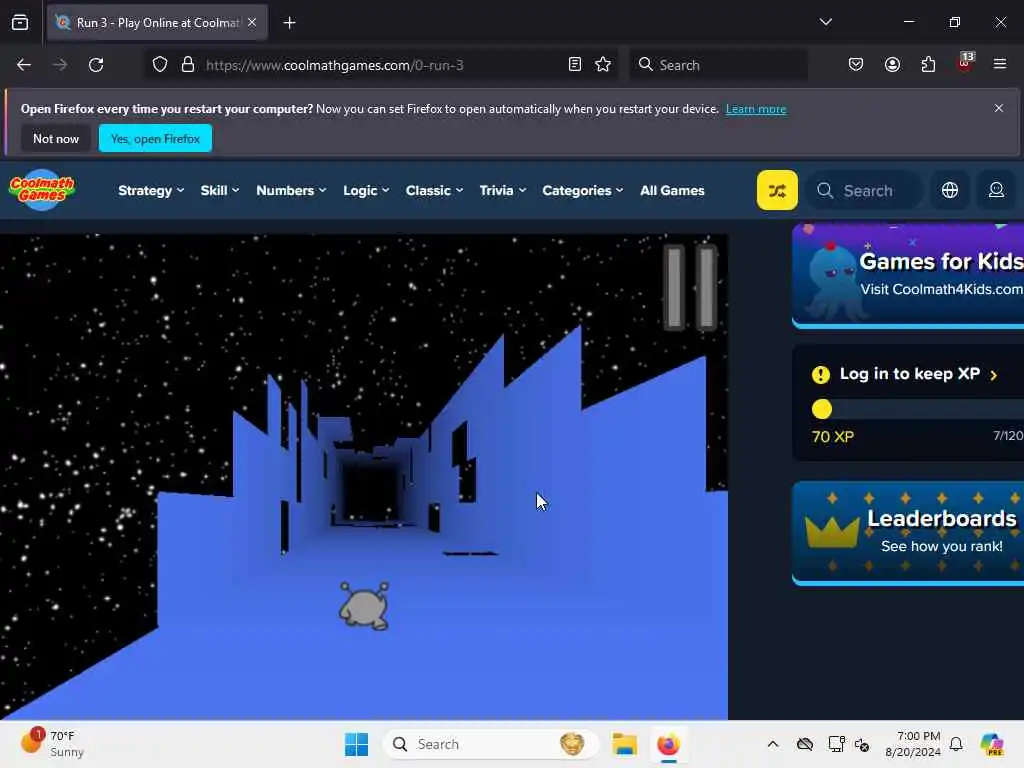Expand the Categories menu
Viewport: 1024px width, 768px height.
tap(582, 190)
